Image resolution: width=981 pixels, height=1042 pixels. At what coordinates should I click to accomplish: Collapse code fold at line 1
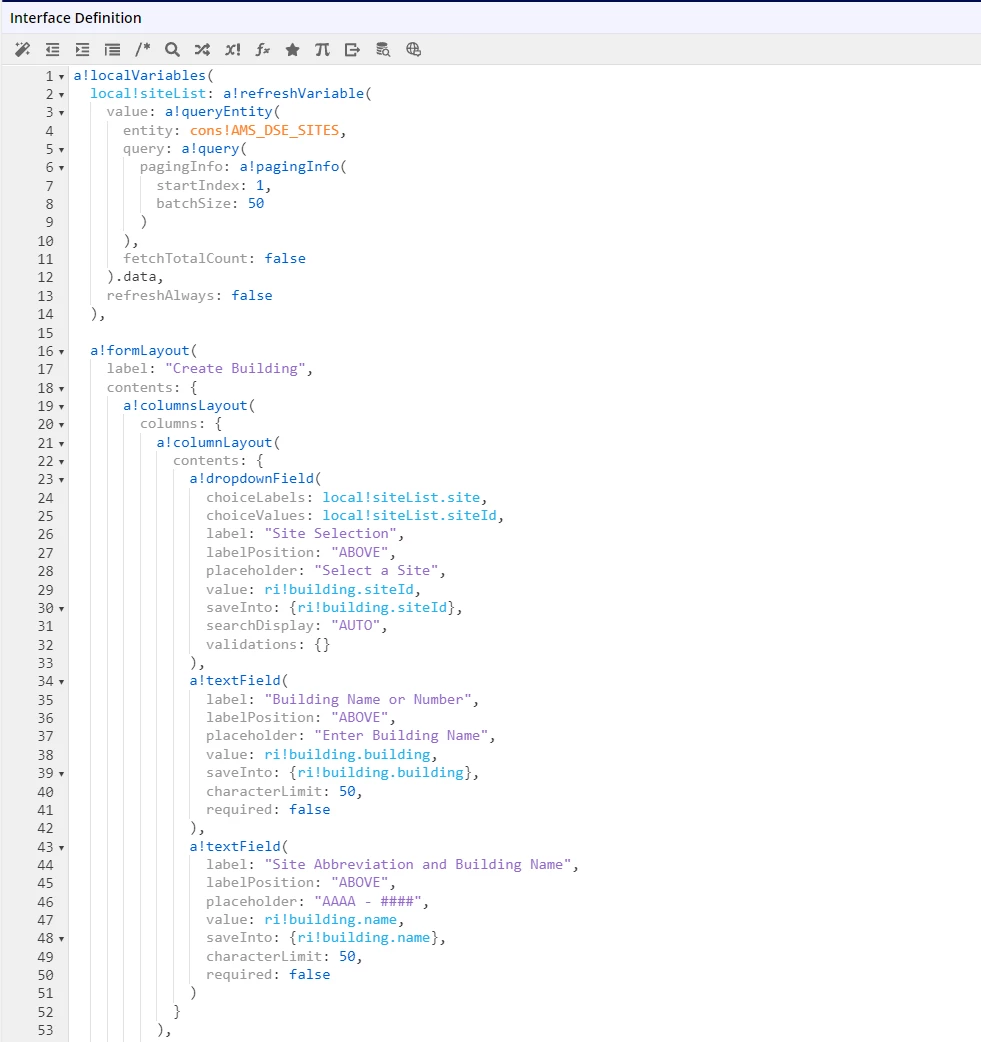[x=61, y=77]
